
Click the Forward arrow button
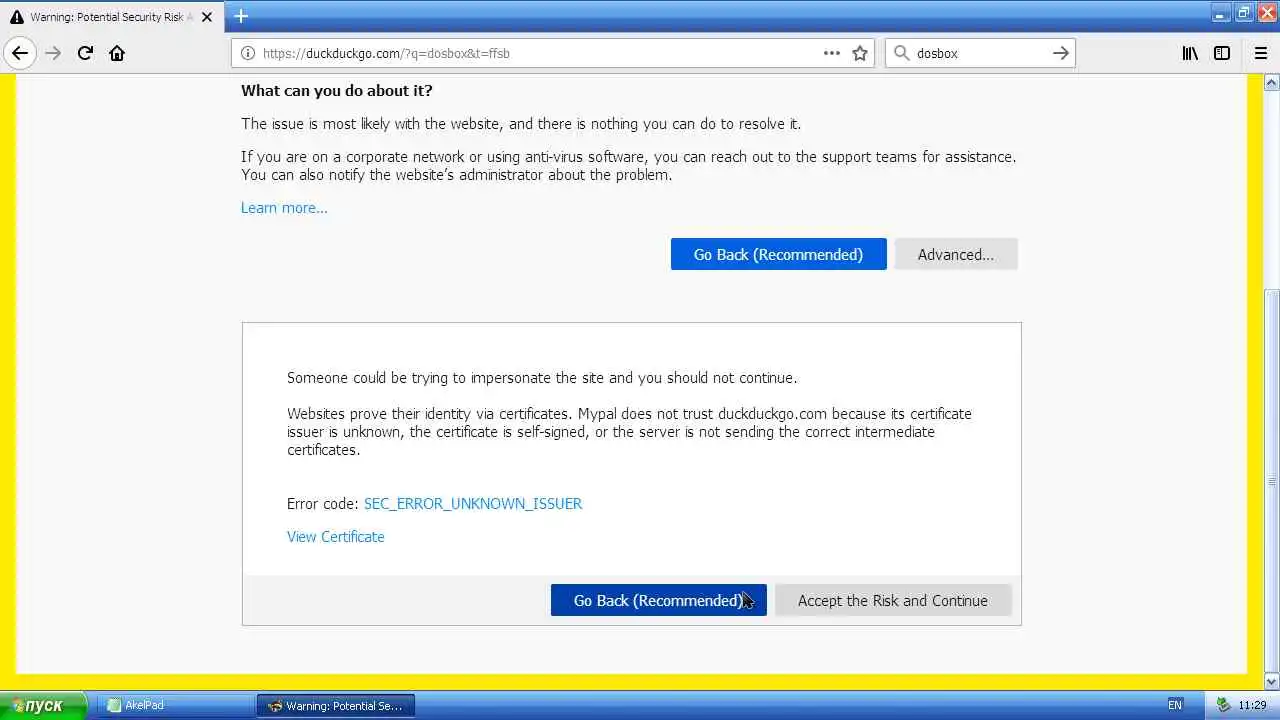click(x=53, y=53)
